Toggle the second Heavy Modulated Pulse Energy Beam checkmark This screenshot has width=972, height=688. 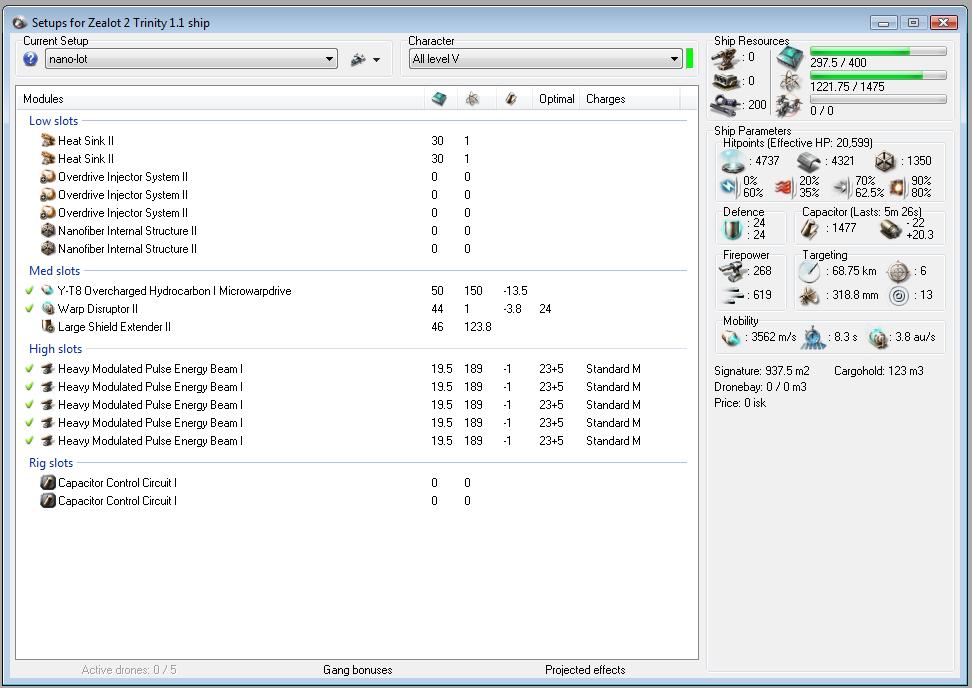pos(29,387)
